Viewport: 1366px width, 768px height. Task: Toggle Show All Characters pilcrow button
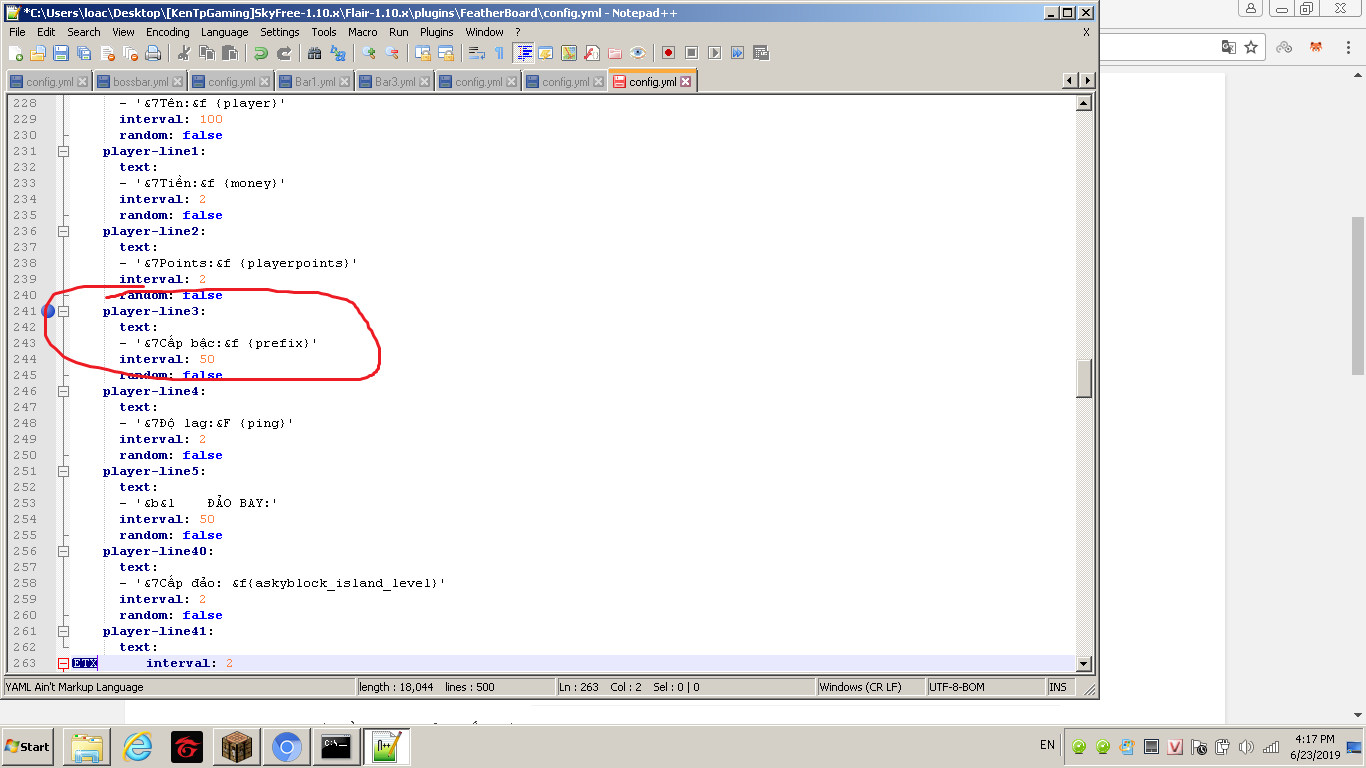pyautogui.click(x=499, y=53)
